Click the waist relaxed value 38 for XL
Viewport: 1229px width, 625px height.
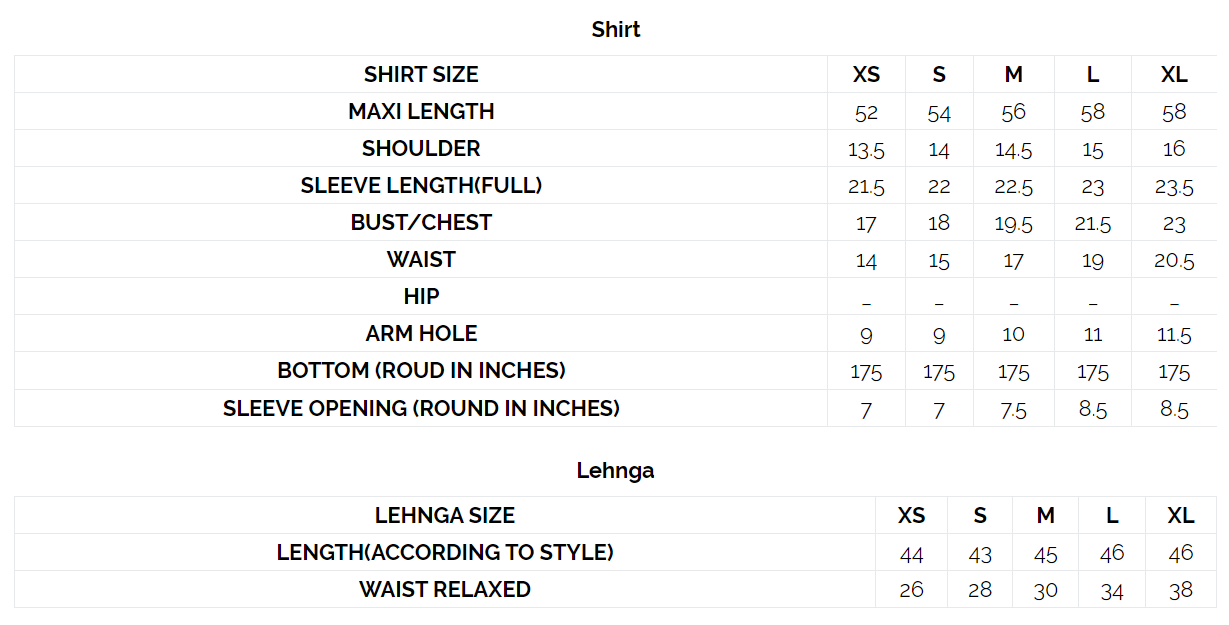coord(1181,590)
